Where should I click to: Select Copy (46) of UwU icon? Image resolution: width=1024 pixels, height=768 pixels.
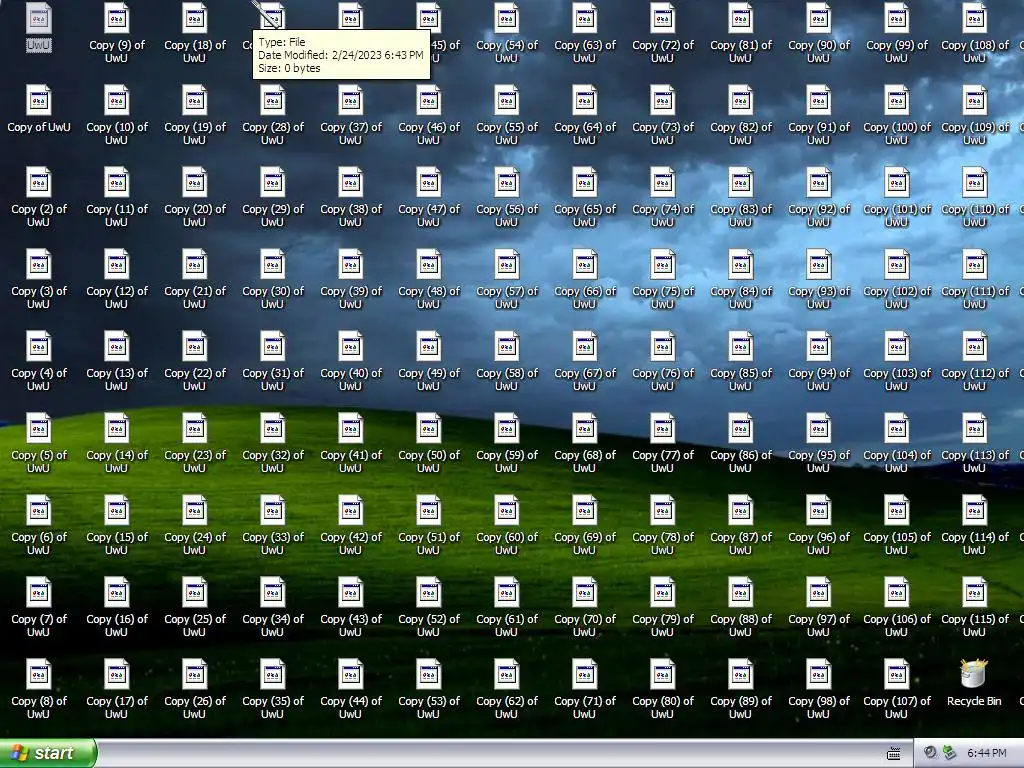click(428, 101)
